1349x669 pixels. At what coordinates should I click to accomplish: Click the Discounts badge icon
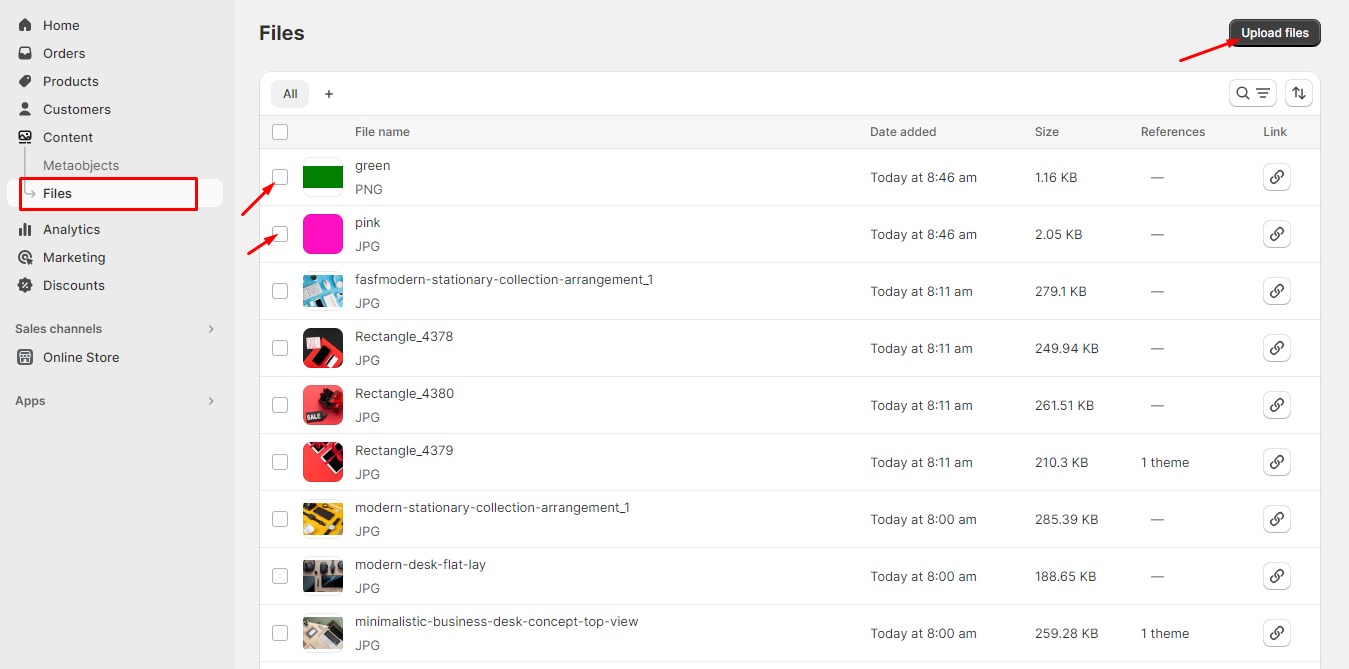pos(25,285)
